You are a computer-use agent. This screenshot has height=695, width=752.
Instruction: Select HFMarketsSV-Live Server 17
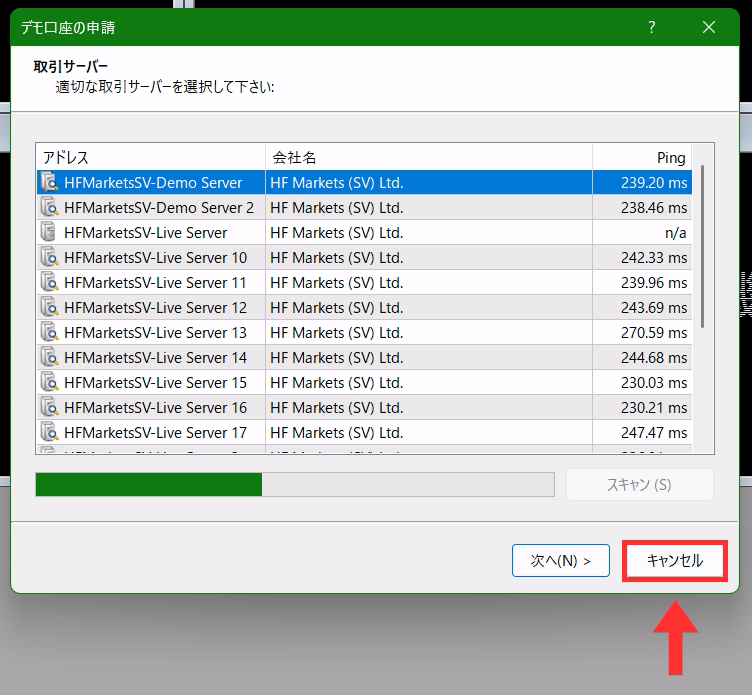point(155,433)
